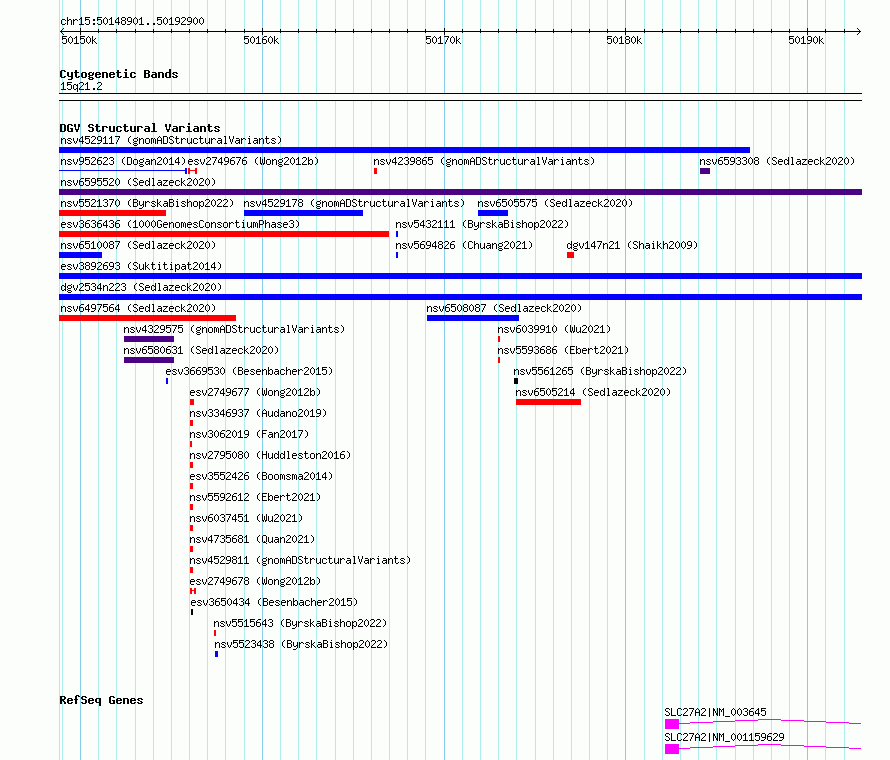Open nsv5694826 (Chuang2021) variant
Screen dimensions: 890x760
tap(464, 245)
